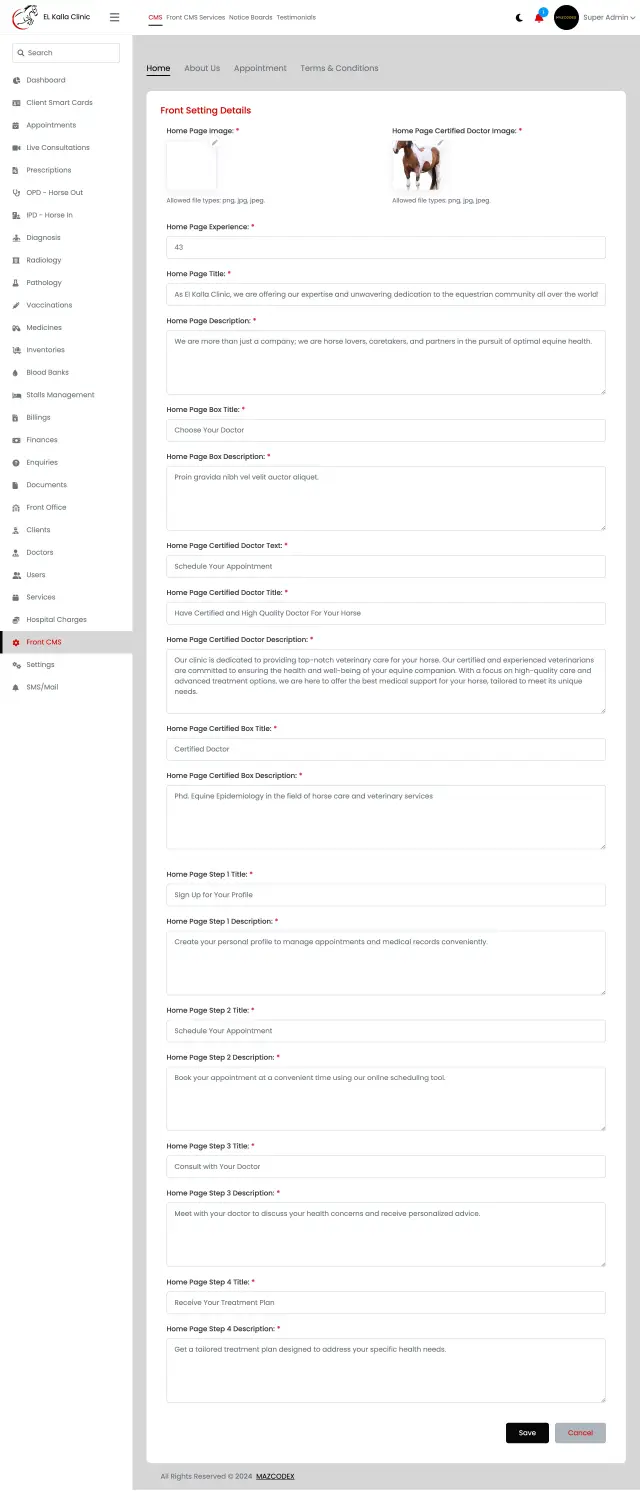Click the Super Admin avatar image
Screen dimensions: 640x1491
pos(566,17)
